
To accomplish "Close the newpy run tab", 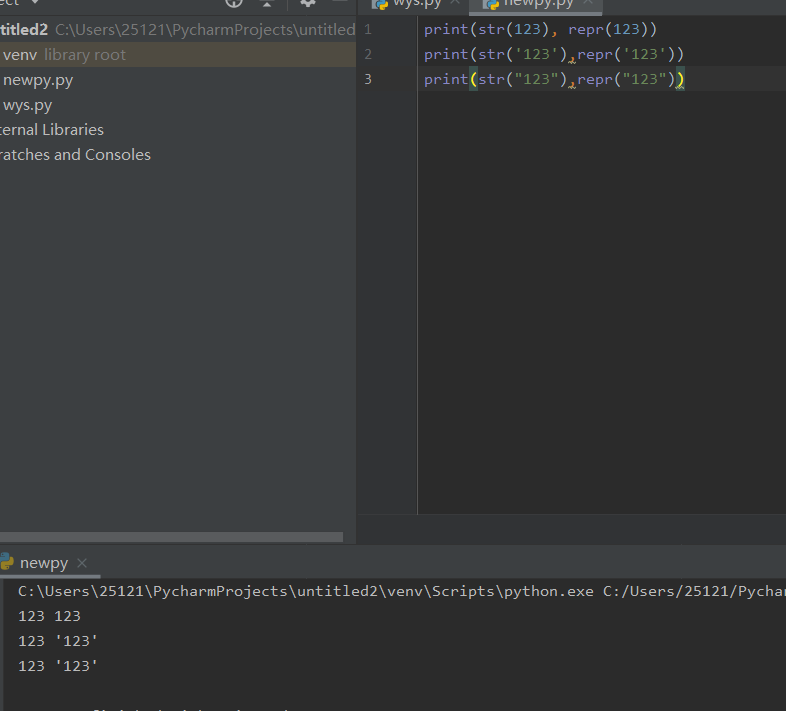I will click(x=82, y=563).
